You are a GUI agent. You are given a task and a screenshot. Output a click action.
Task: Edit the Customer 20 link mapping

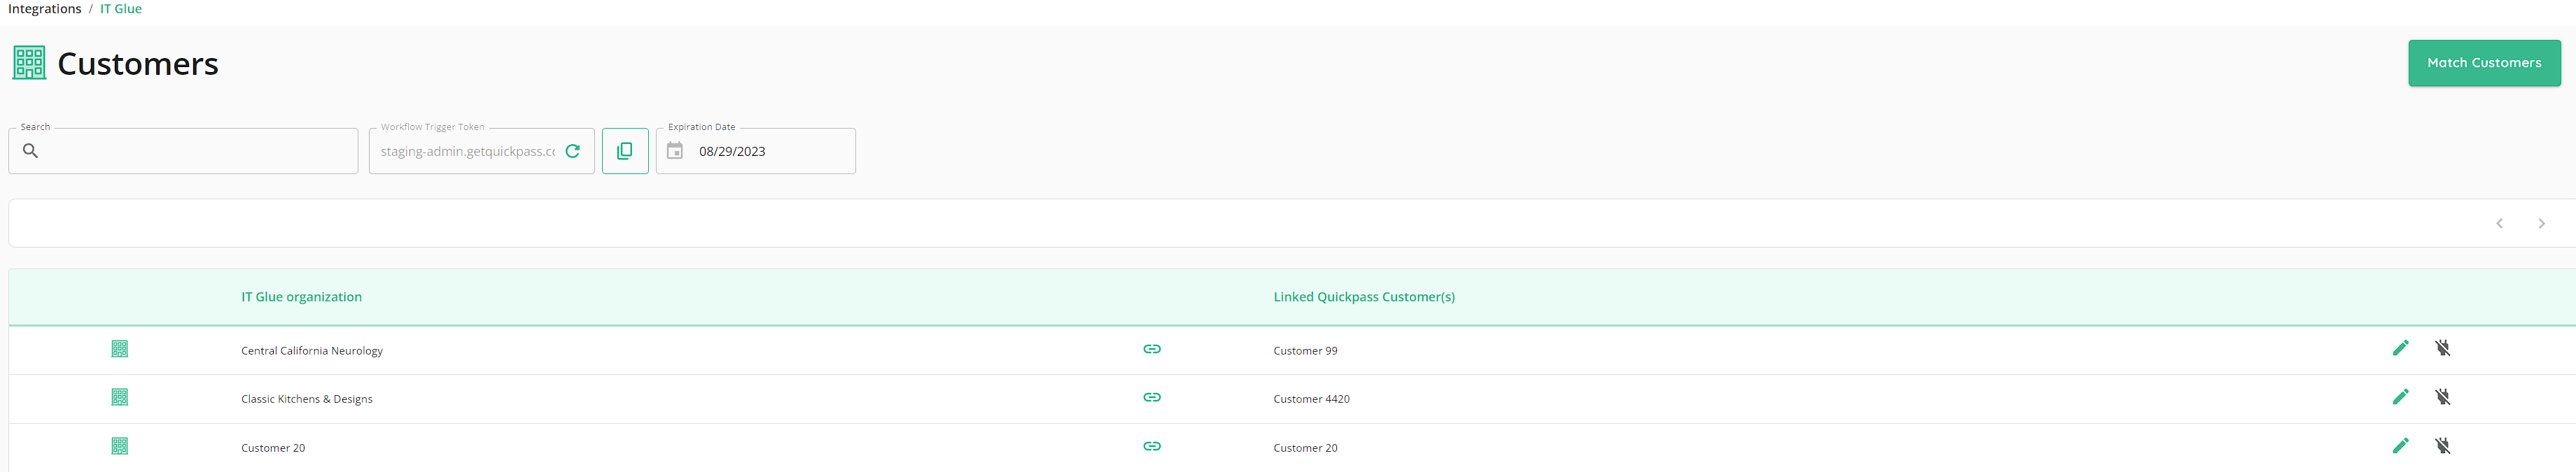click(2400, 446)
